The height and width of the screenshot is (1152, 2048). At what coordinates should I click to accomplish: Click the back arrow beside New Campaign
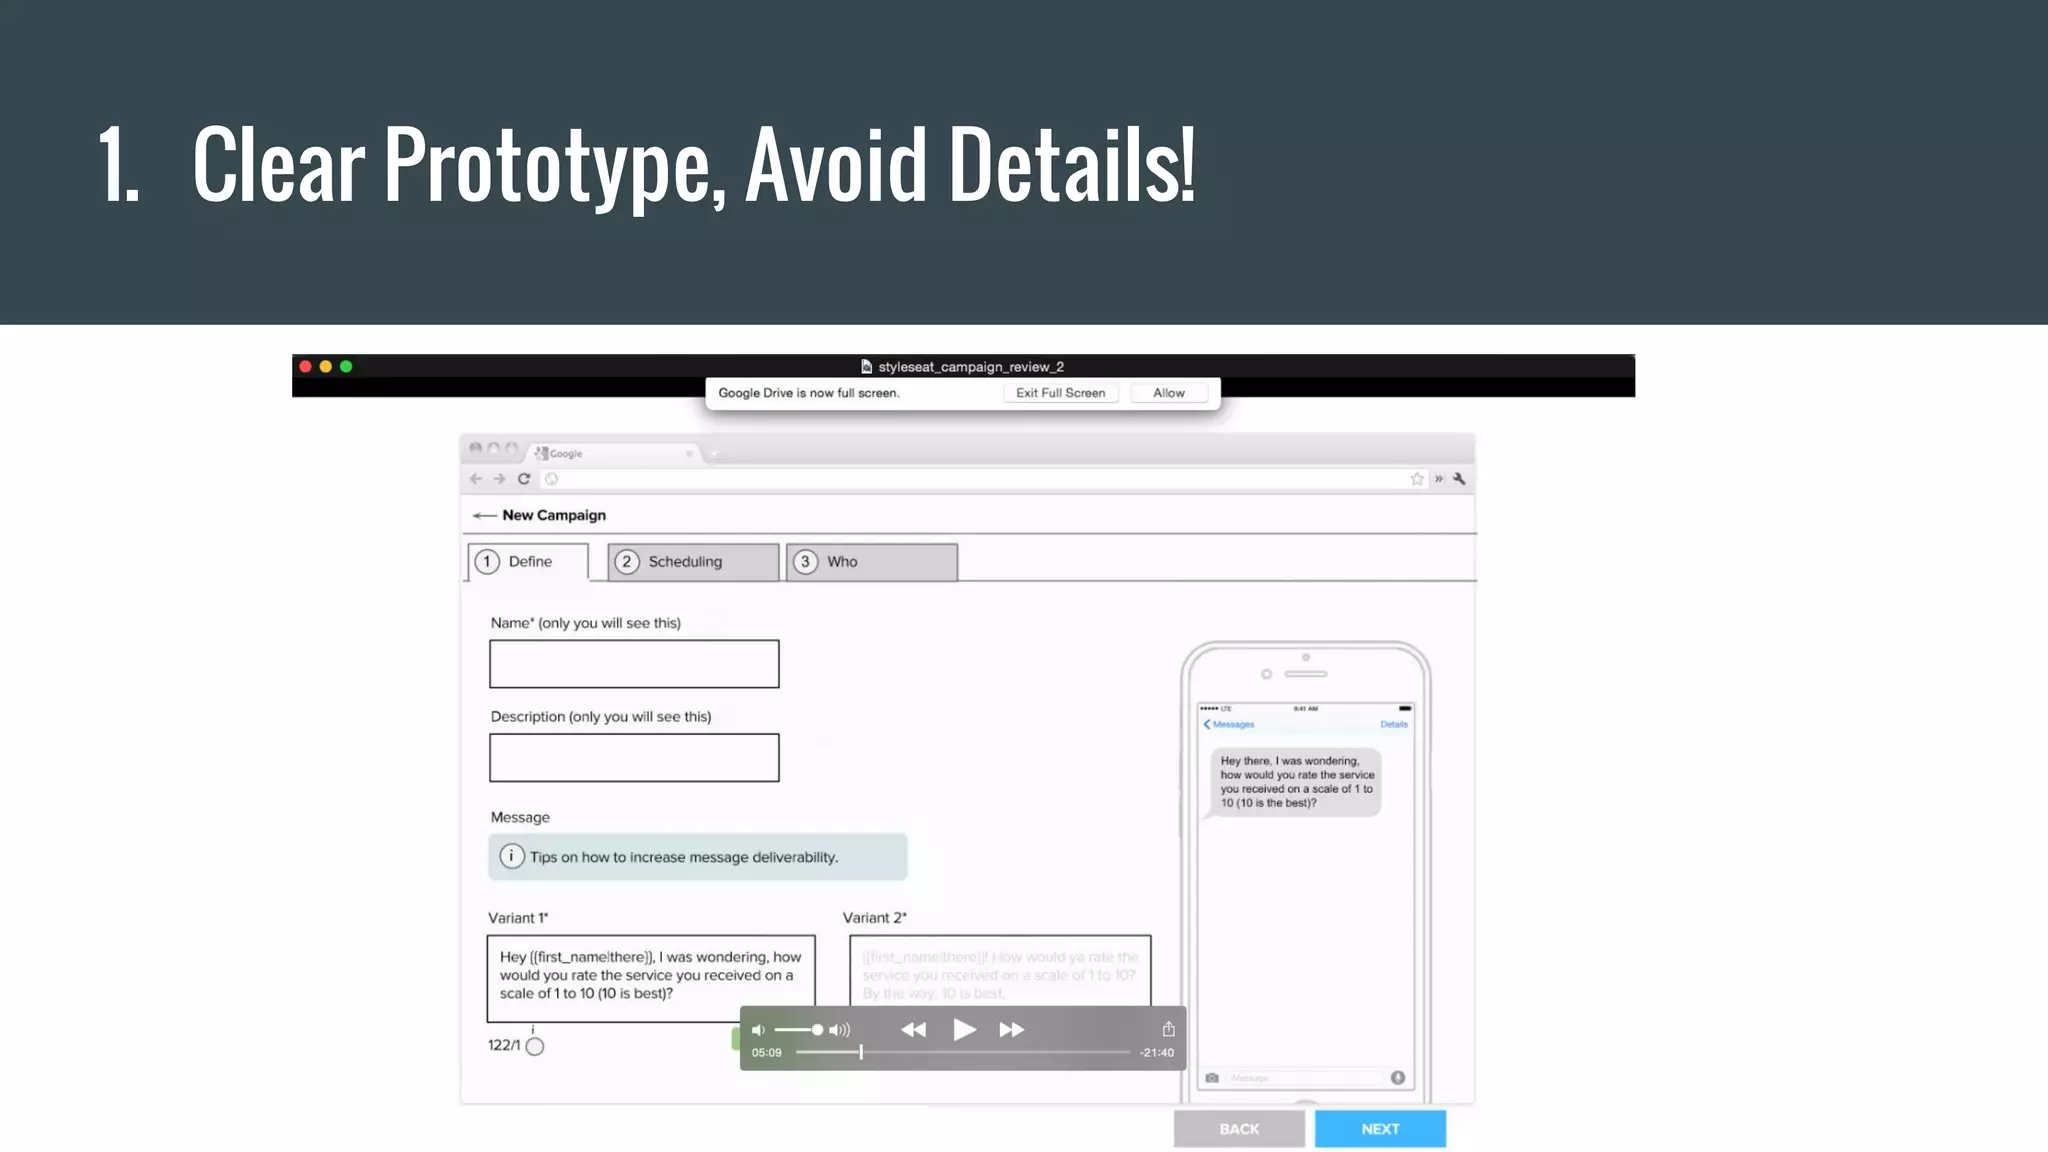coord(484,515)
